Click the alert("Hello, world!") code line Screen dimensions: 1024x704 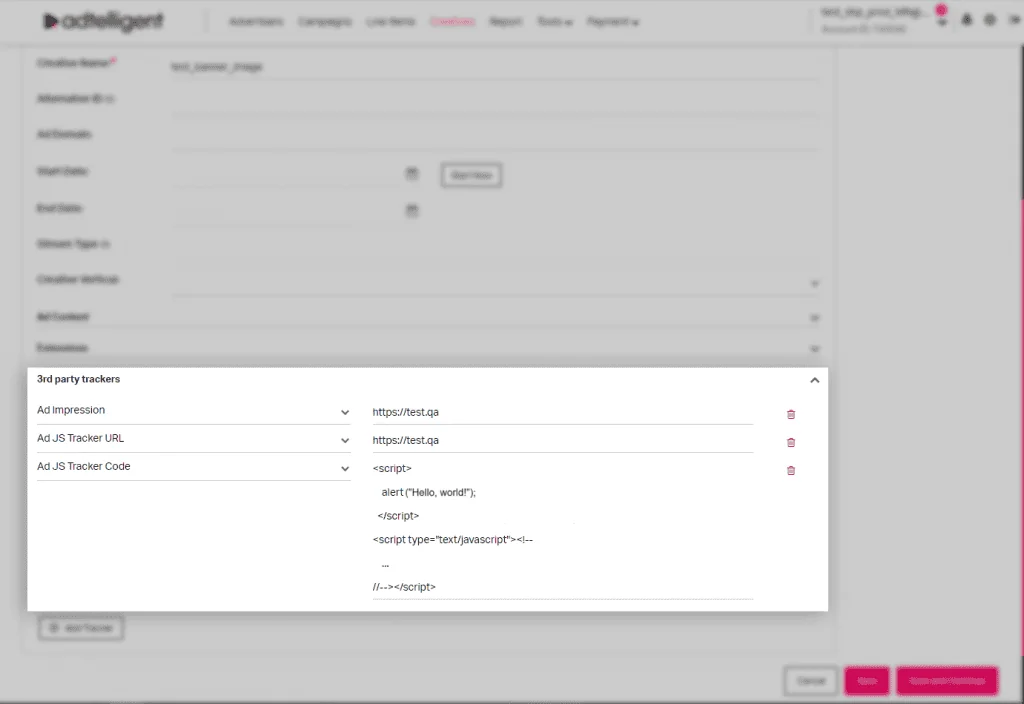click(428, 492)
